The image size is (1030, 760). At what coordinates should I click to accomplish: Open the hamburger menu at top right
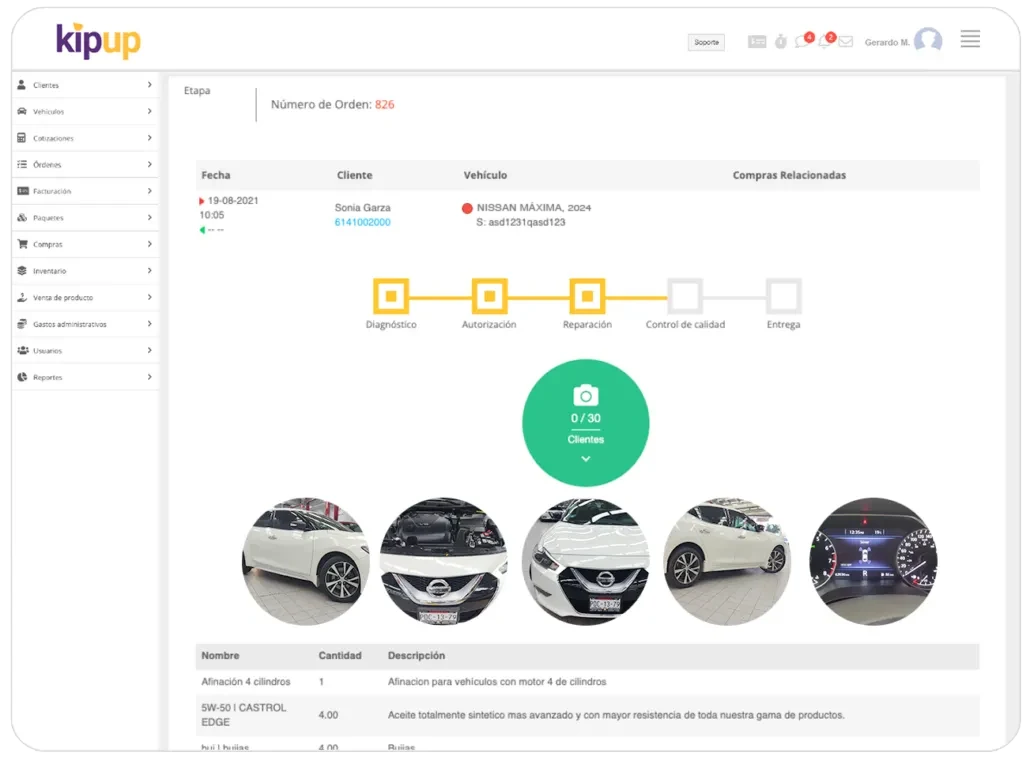970,39
